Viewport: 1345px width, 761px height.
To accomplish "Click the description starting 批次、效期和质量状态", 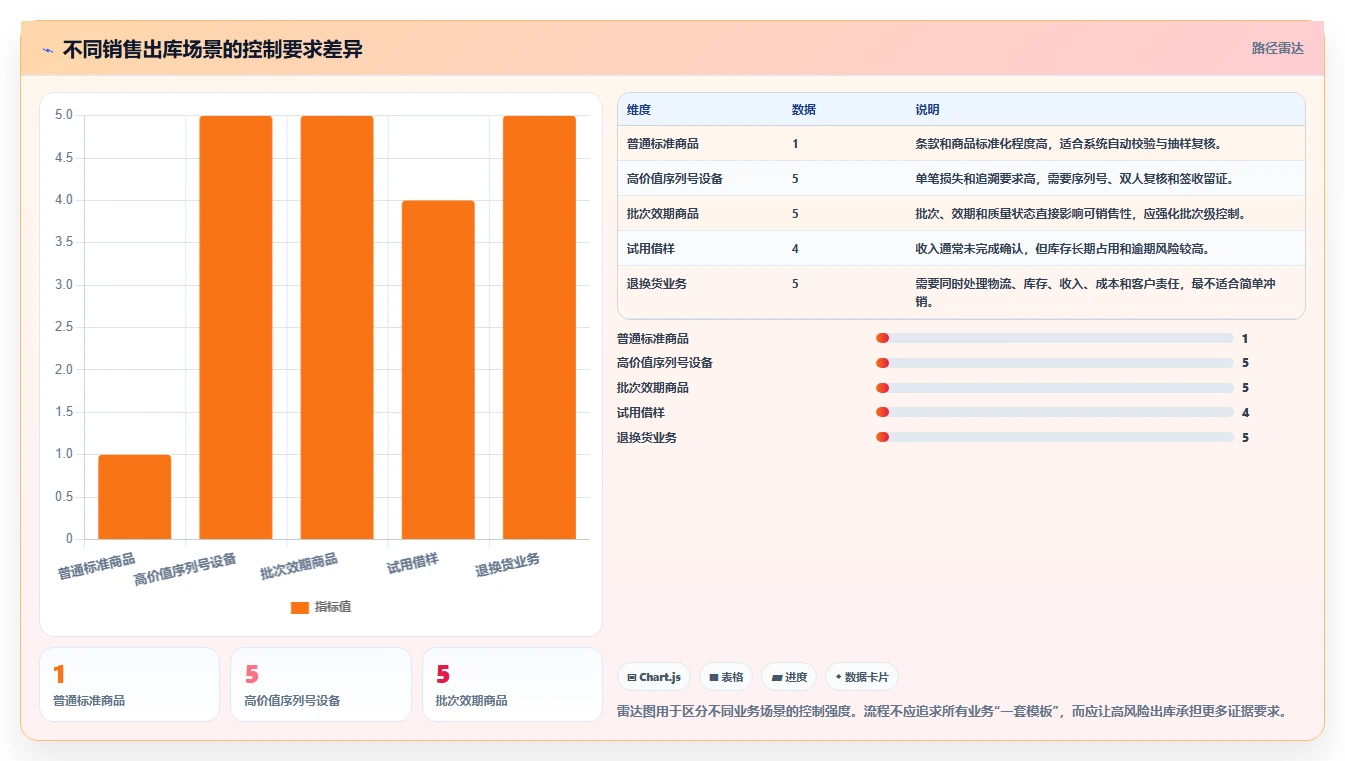I will (1081, 214).
